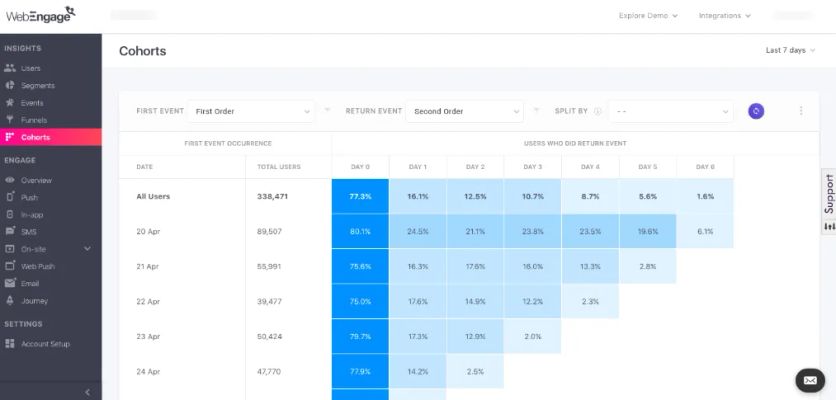Click the filter icon after First Event

(x=327, y=110)
